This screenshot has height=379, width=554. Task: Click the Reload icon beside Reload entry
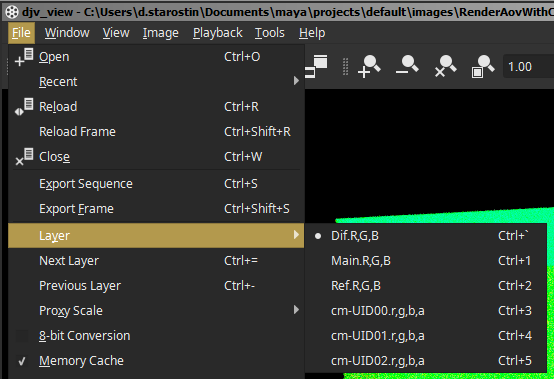click(24, 107)
